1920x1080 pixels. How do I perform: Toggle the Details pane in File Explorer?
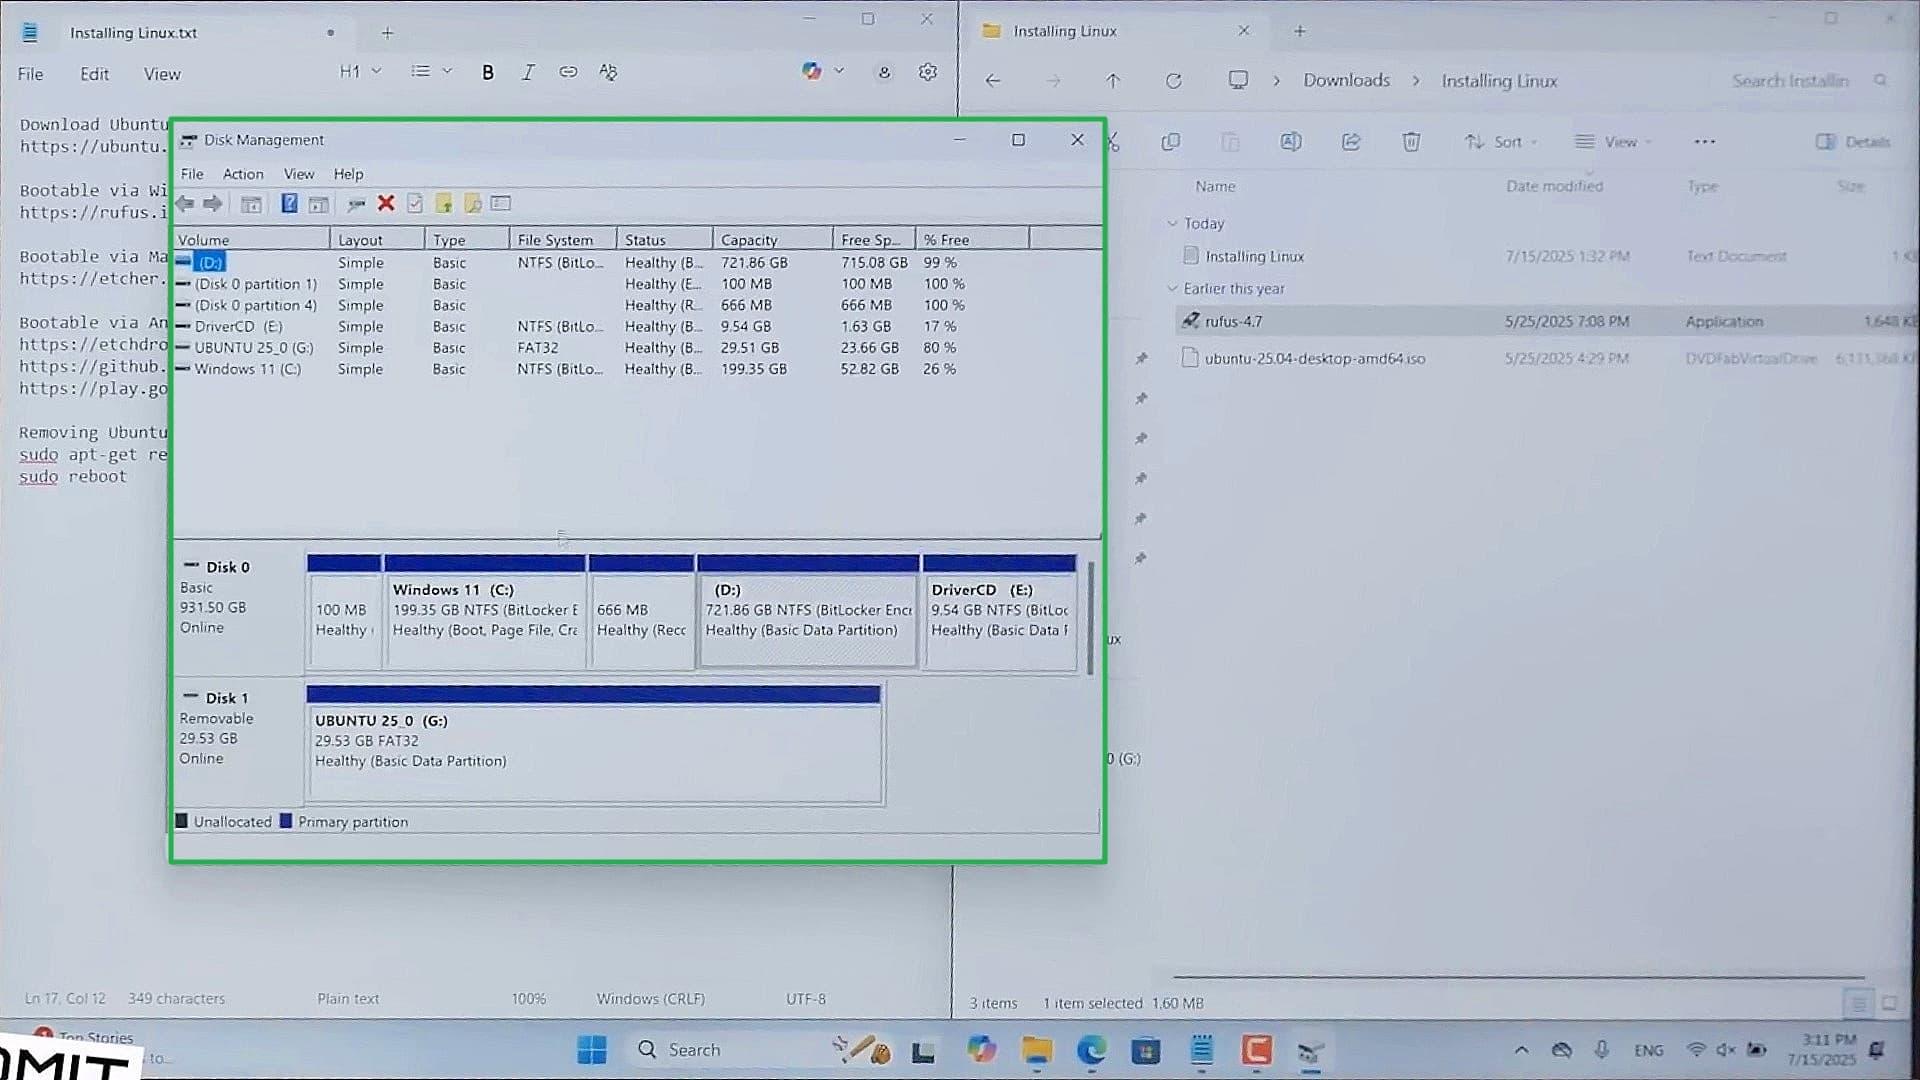1853,142
